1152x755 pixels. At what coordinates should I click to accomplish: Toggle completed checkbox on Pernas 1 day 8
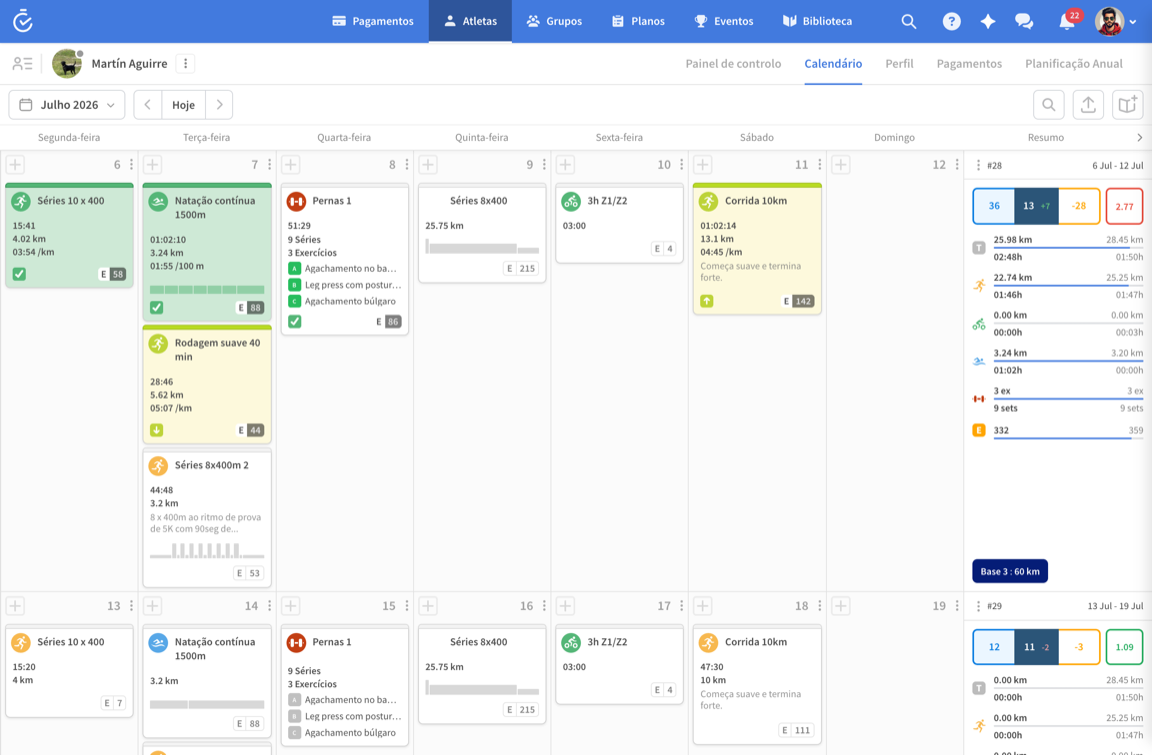click(295, 321)
